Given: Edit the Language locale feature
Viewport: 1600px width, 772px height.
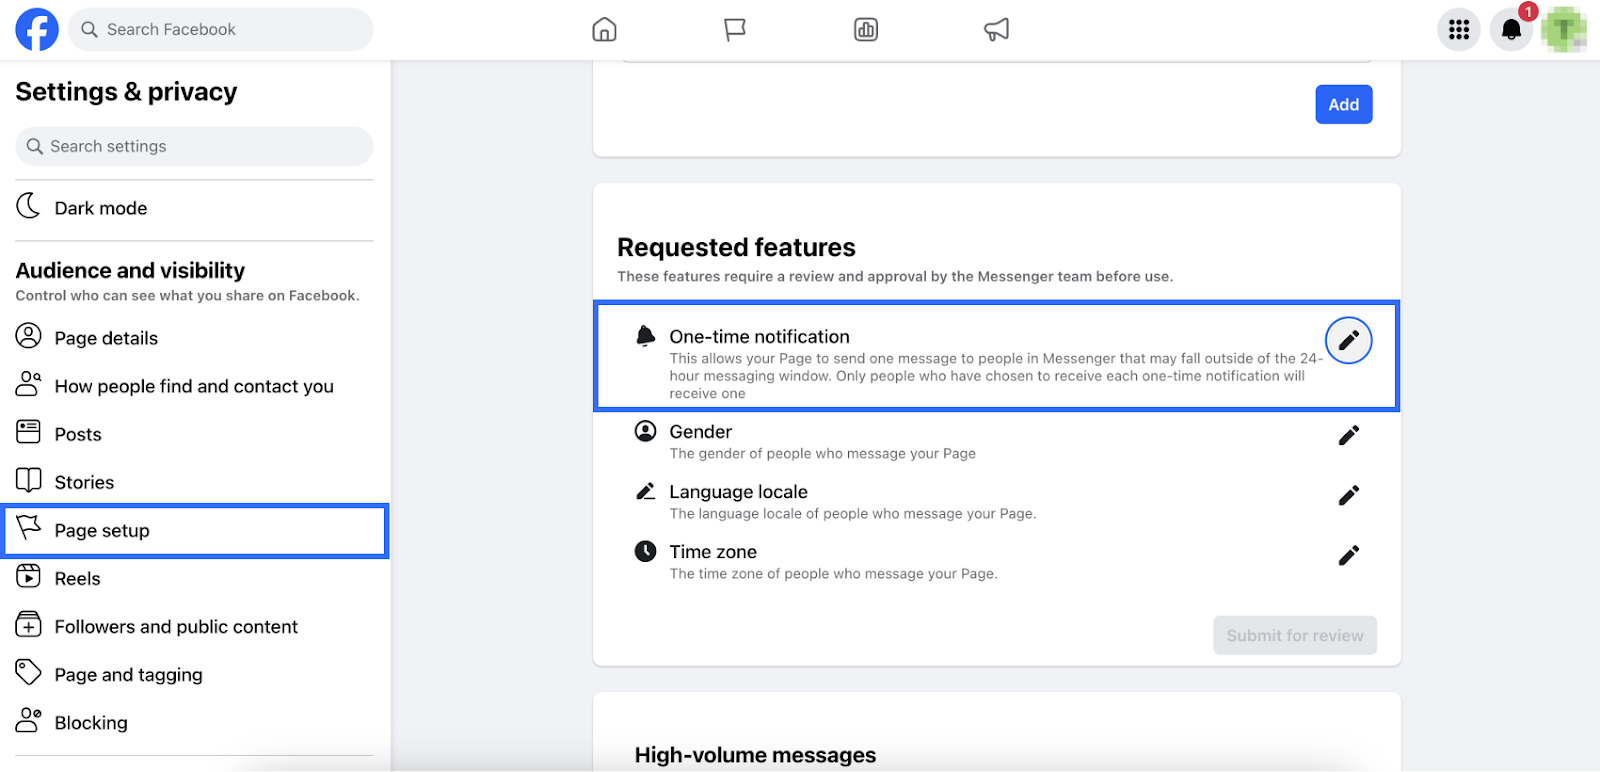Looking at the screenshot, I should click(1348, 495).
